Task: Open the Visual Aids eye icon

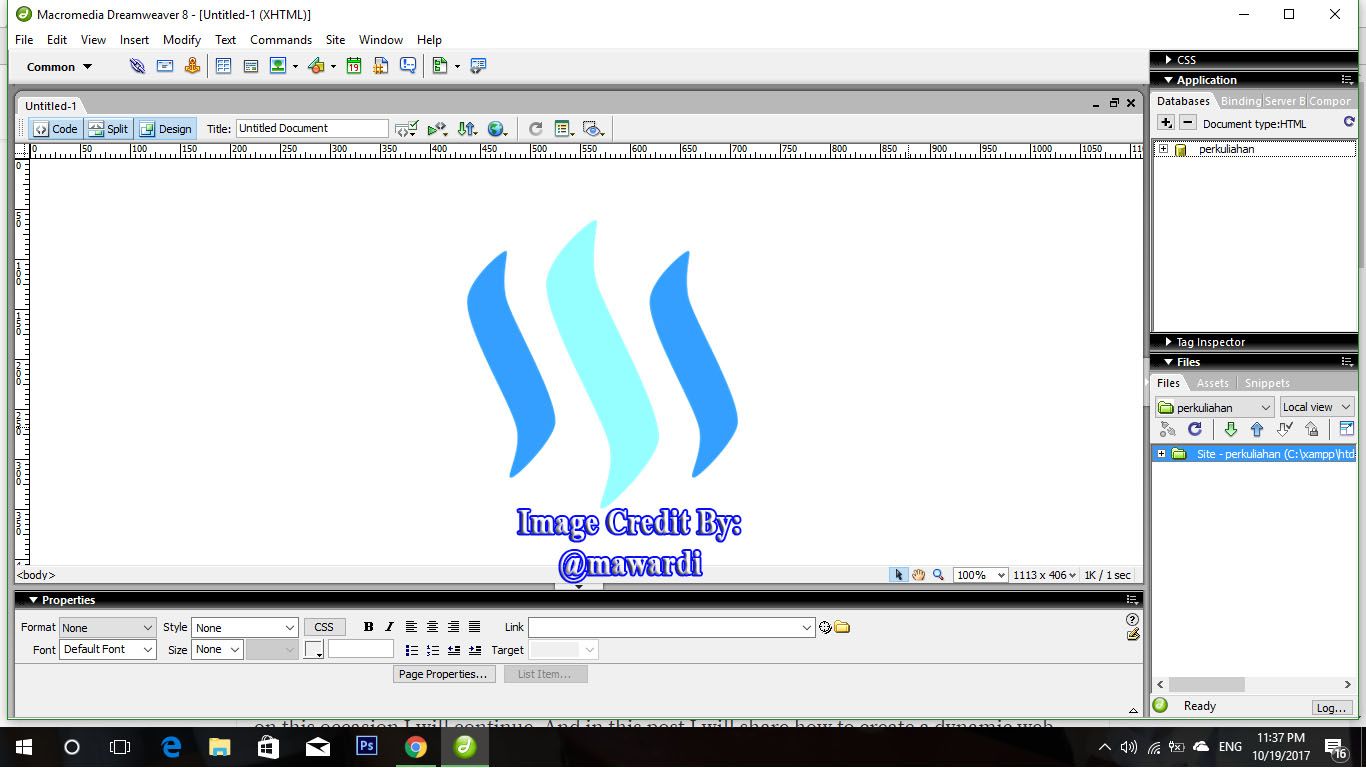Action: coord(594,129)
